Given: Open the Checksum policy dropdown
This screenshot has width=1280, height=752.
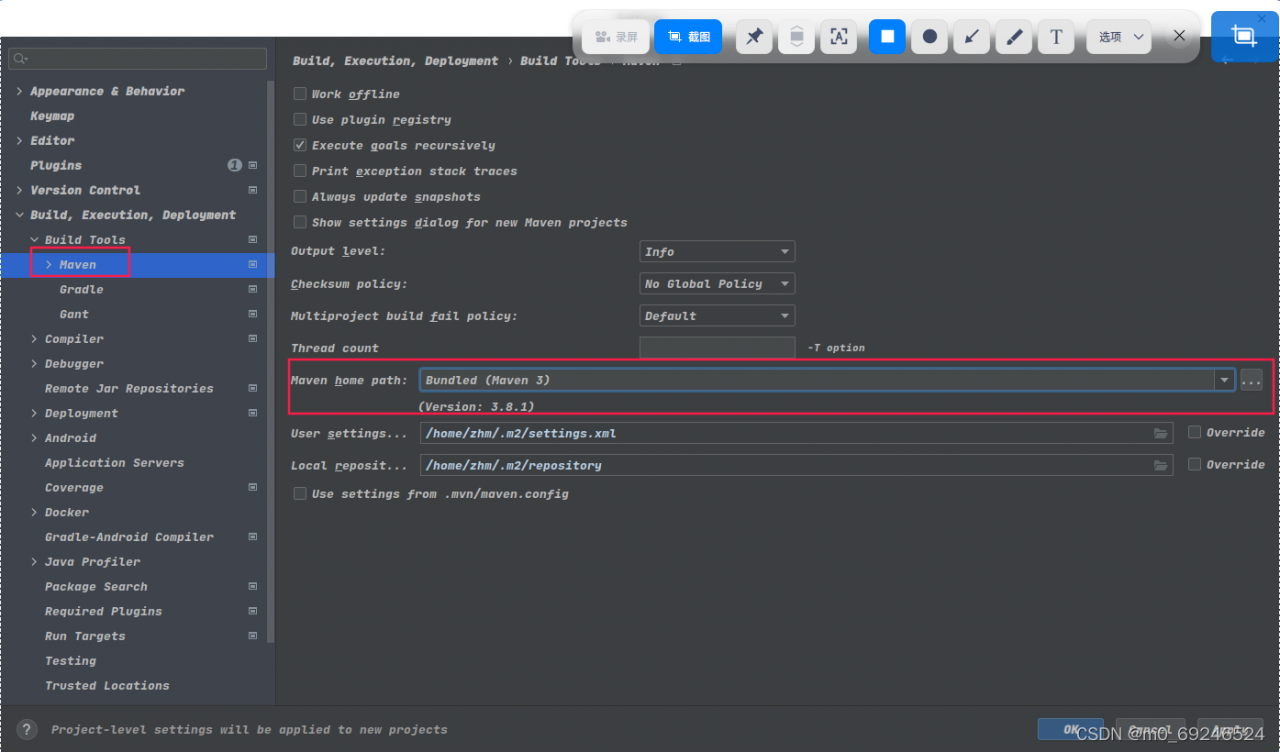Looking at the screenshot, I should [717, 284].
